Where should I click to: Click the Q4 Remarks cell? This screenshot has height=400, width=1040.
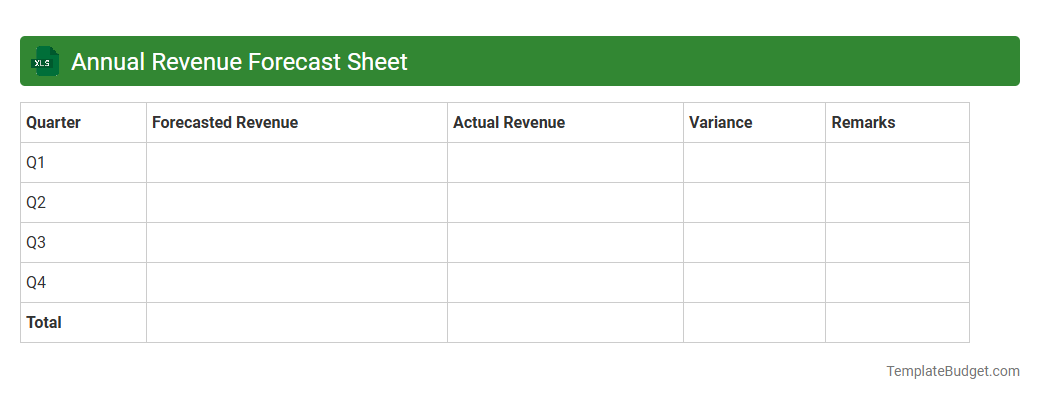click(x=897, y=283)
